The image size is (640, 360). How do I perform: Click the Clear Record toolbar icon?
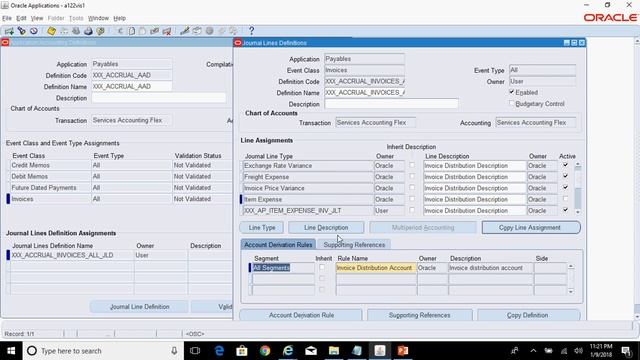(x=154, y=31)
